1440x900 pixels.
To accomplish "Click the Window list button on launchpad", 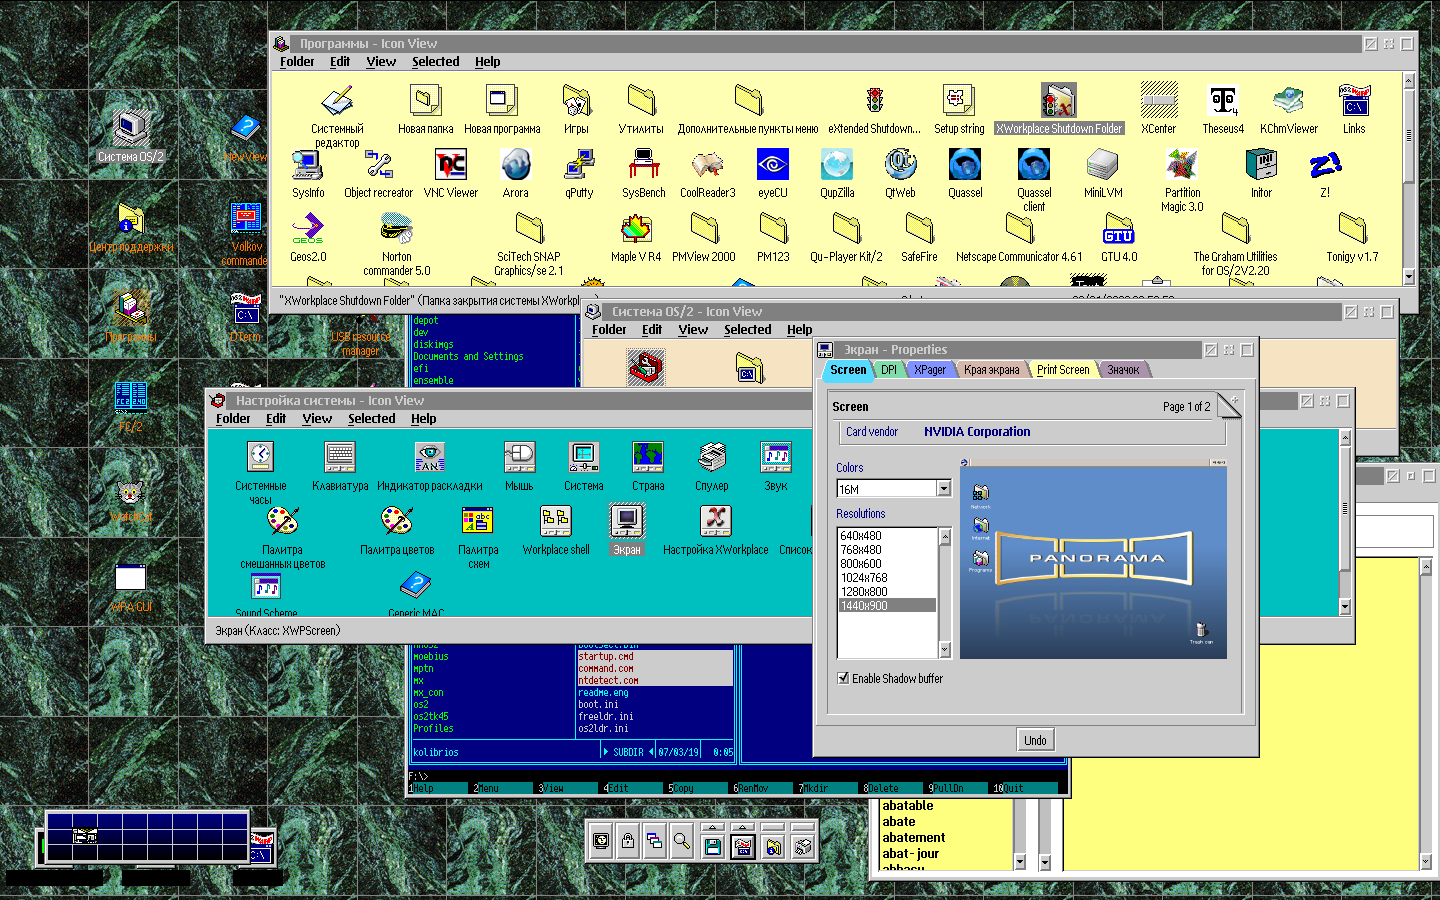I will click(655, 842).
